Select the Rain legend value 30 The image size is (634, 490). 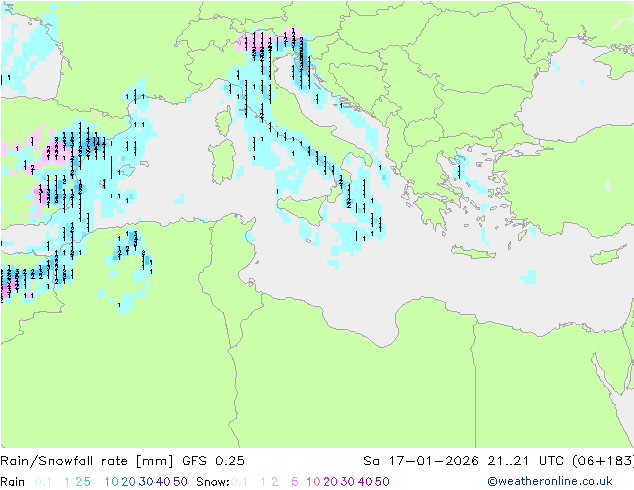tap(146, 482)
